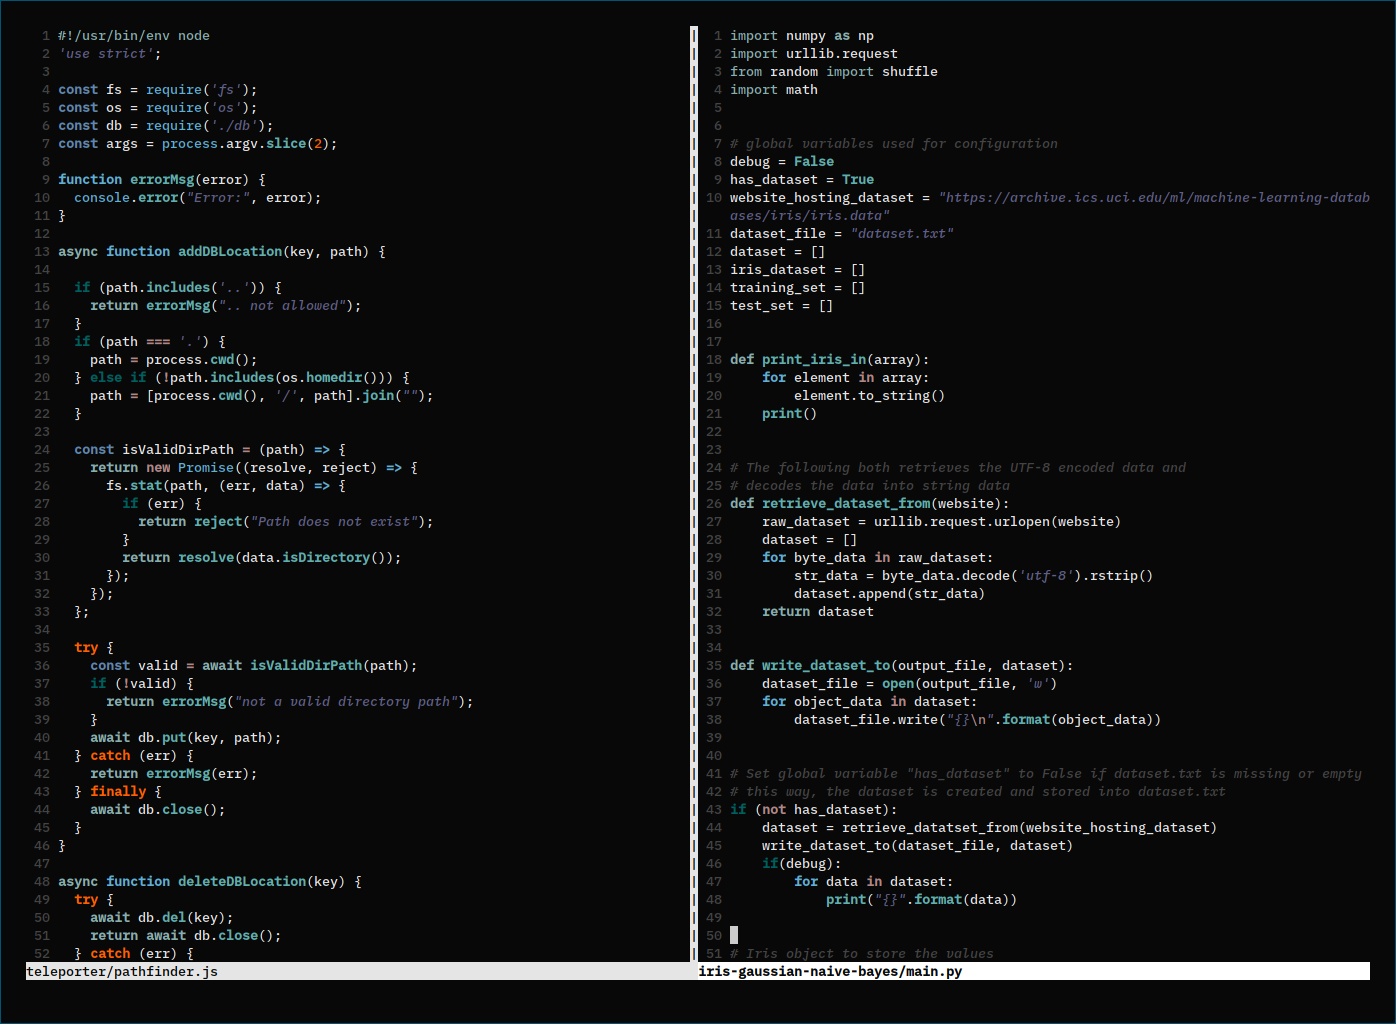Screen dimensions: 1396x1024
Task: Click "from random import shuffle" line
Action: point(834,72)
